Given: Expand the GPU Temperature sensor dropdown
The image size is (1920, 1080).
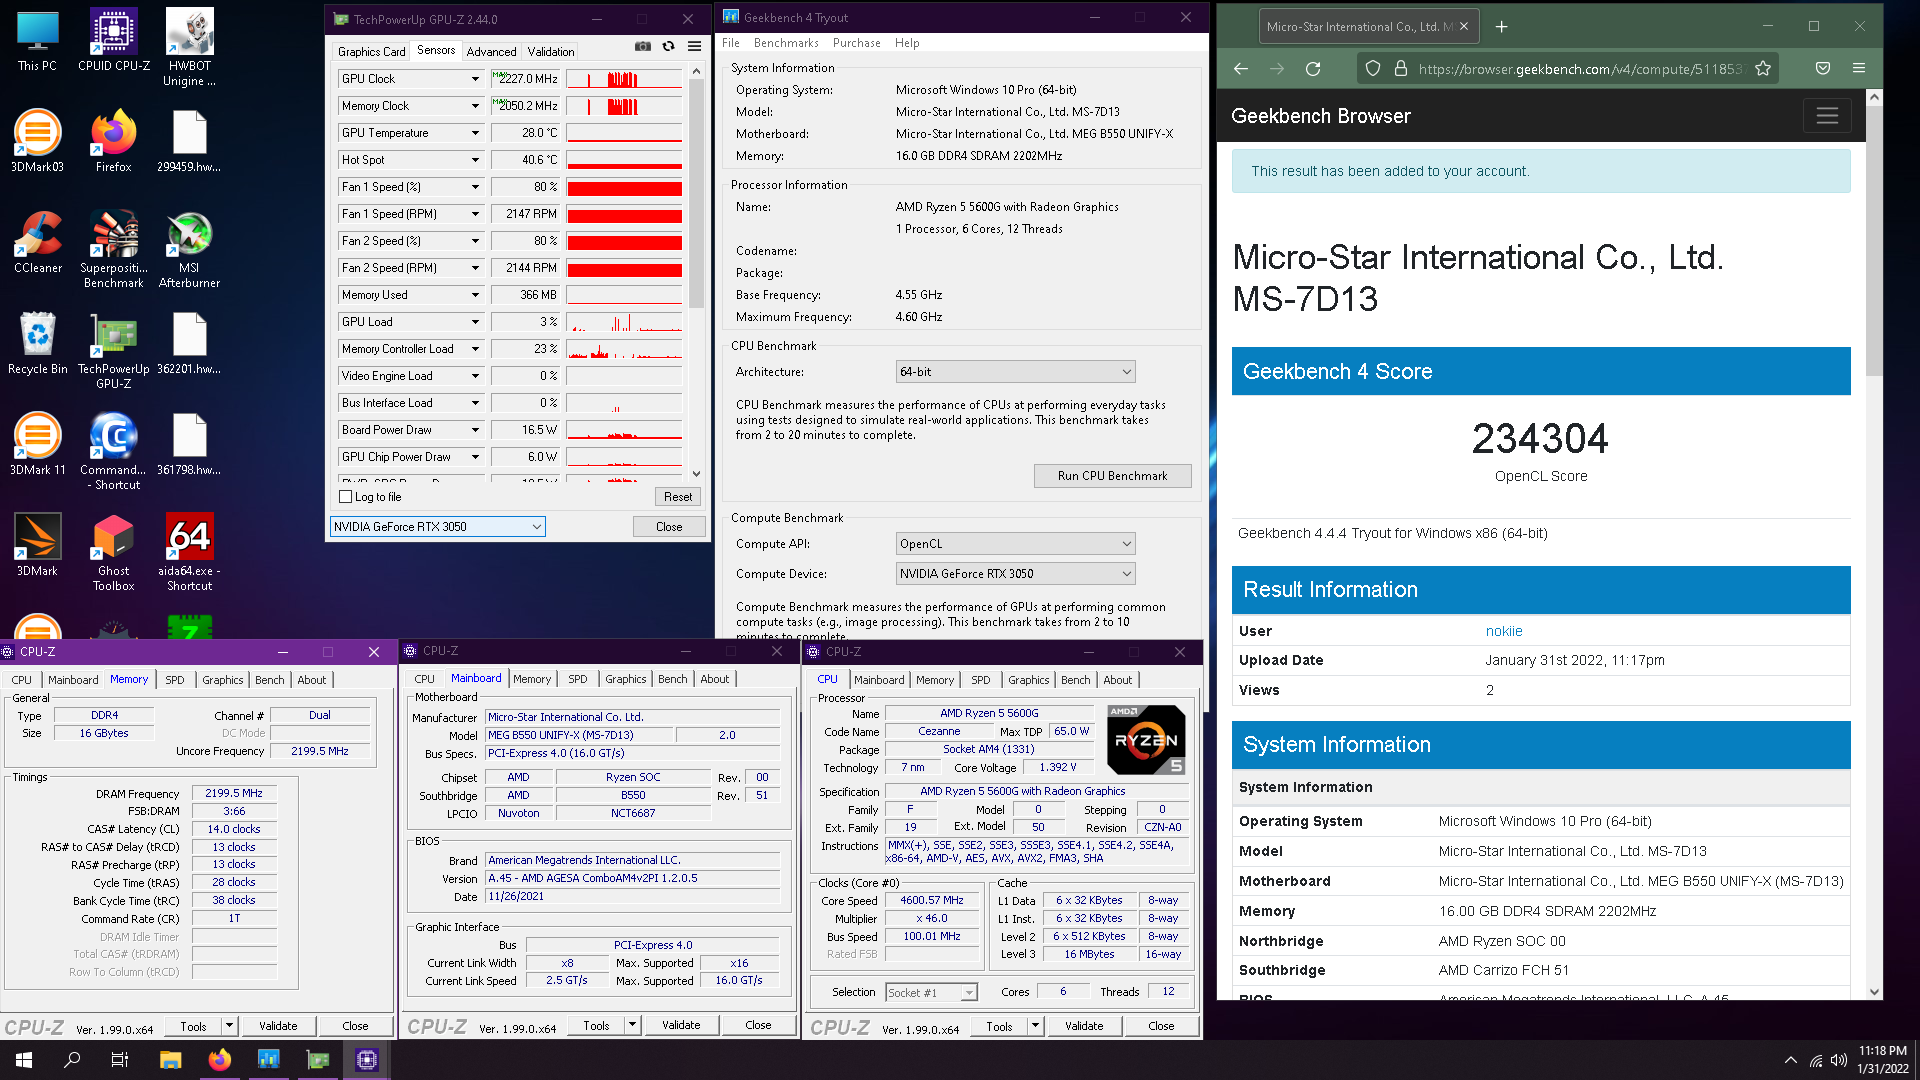Looking at the screenshot, I should pyautogui.click(x=475, y=133).
